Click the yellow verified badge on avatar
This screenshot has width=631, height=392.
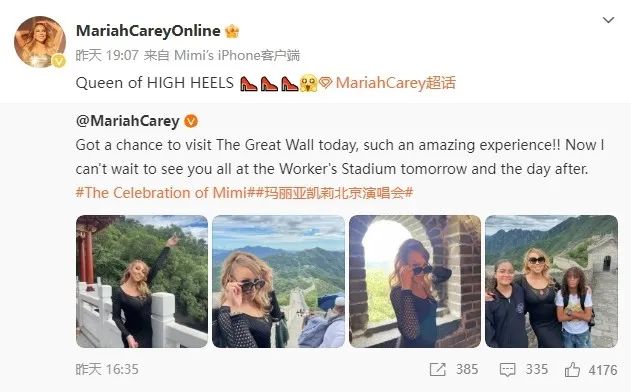click(59, 61)
